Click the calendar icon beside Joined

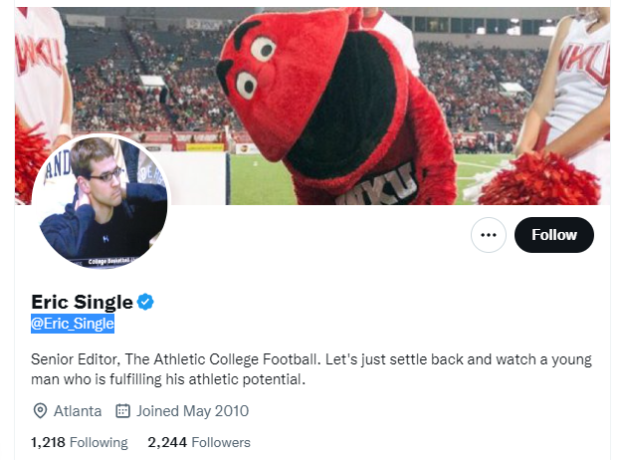point(124,411)
